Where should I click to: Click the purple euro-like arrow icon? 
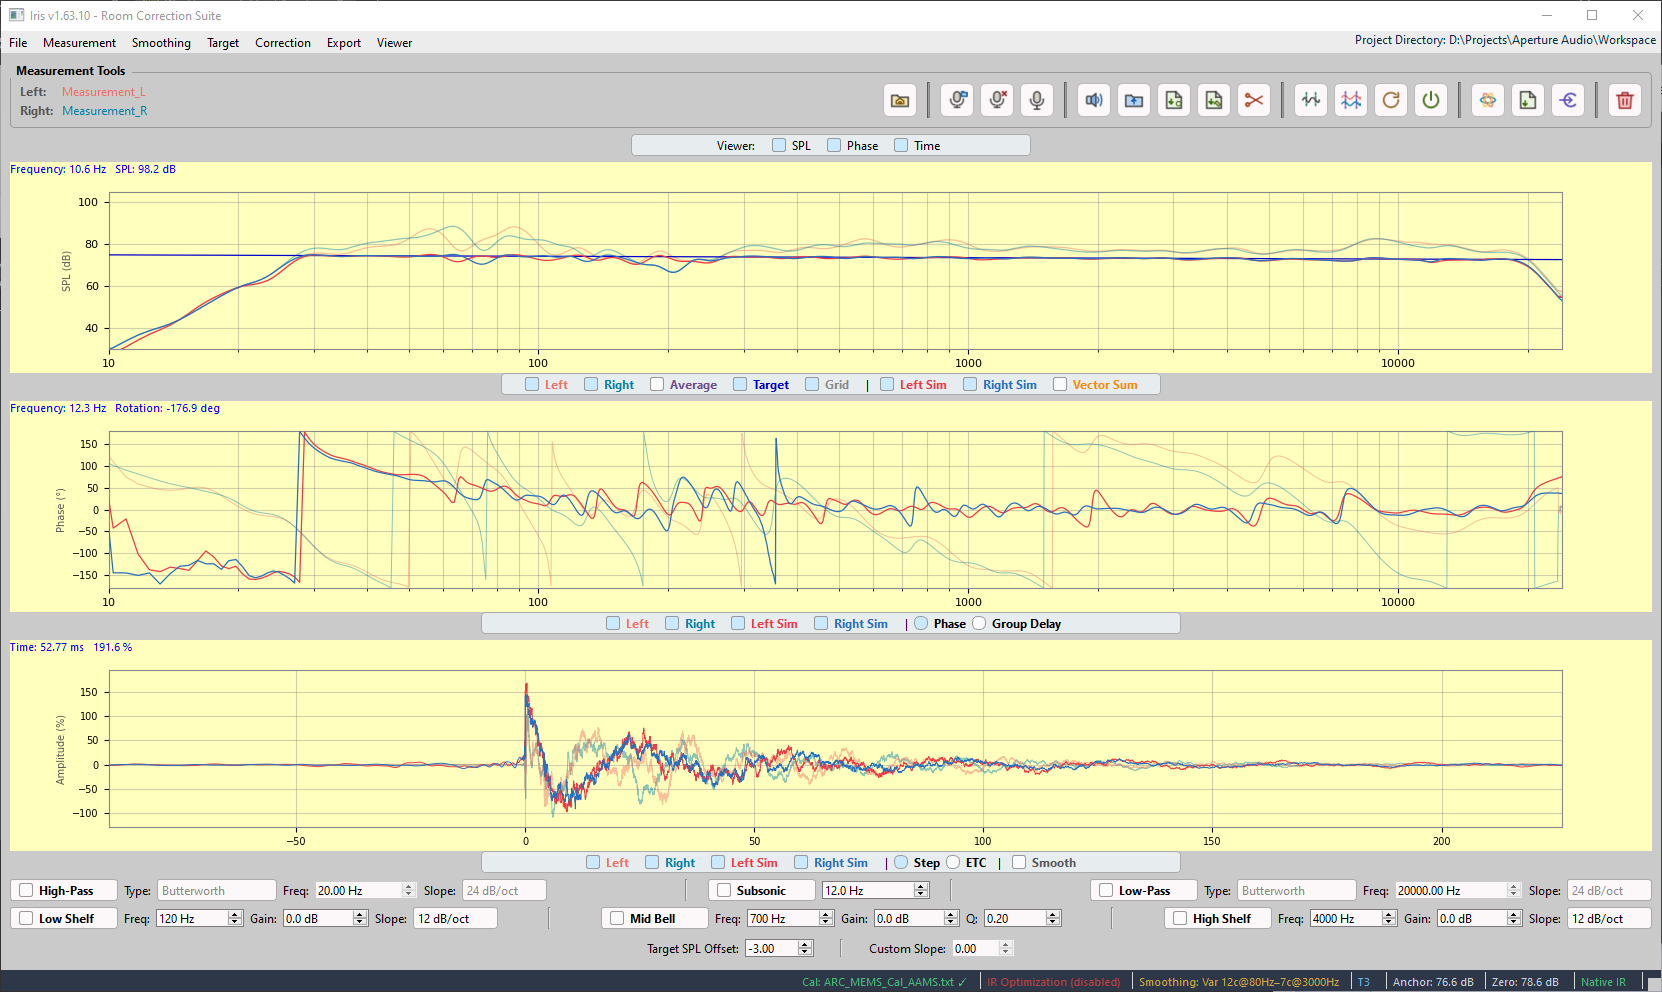click(x=1568, y=100)
